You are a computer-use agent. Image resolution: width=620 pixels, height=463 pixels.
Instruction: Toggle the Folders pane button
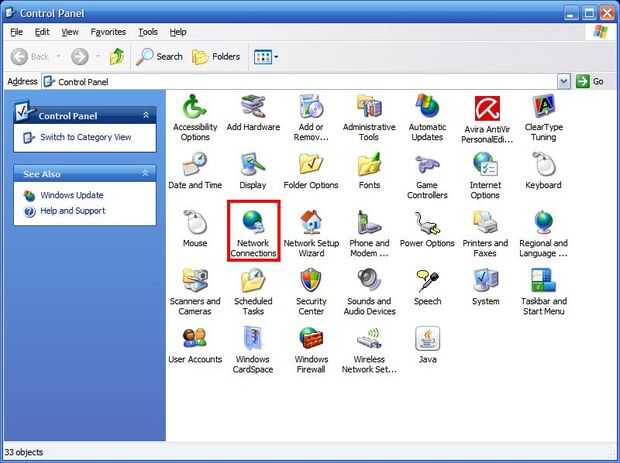216,57
